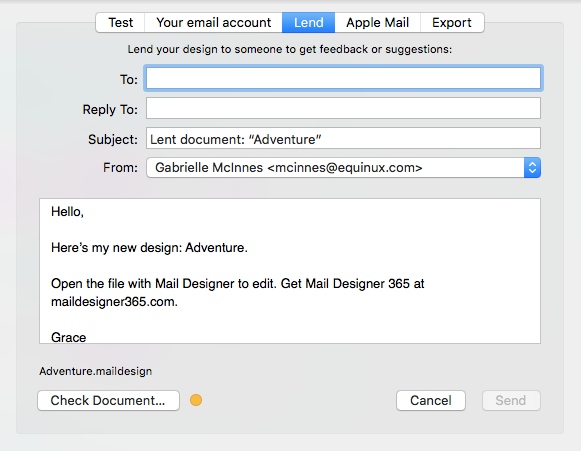Click inside the message body text area

[x=290, y=271]
